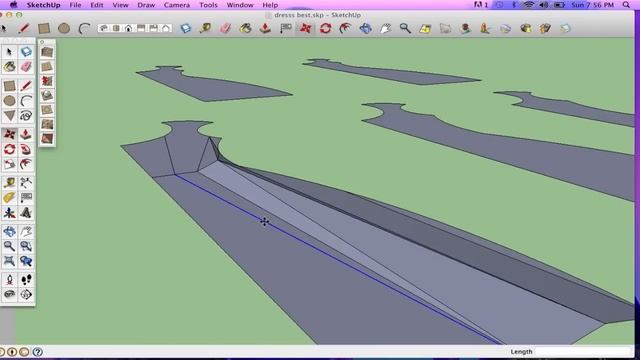Activate the Sandbox Smoove tool
This screenshot has height=360, width=640.
pos(47,81)
